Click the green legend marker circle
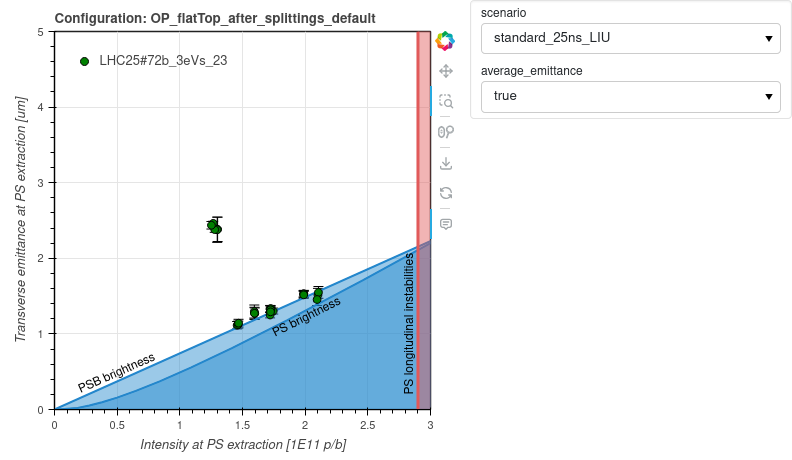The image size is (792, 460). pos(85,61)
